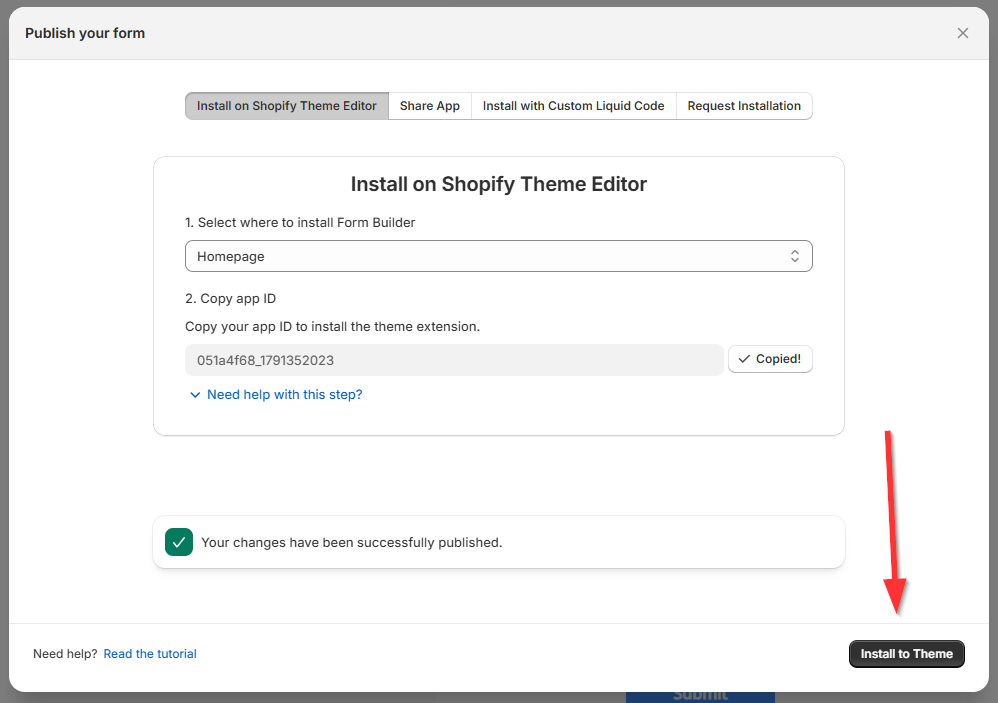Open the Homepage location dropdown
998x703 pixels.
tap(498, 256)
